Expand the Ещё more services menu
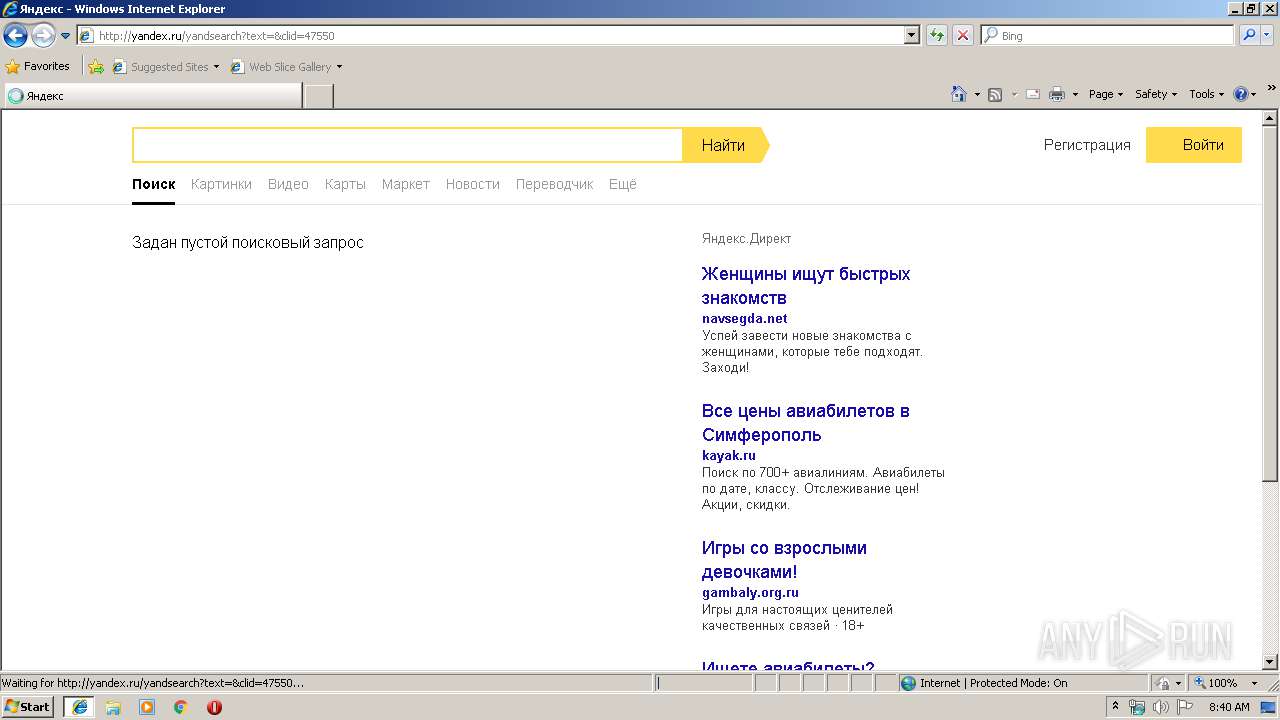 click(622, 184)
